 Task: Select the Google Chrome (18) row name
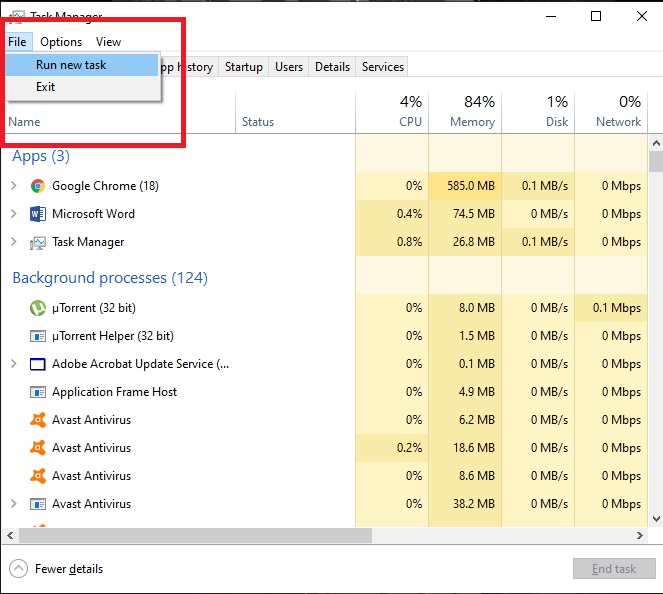[105, 186]
